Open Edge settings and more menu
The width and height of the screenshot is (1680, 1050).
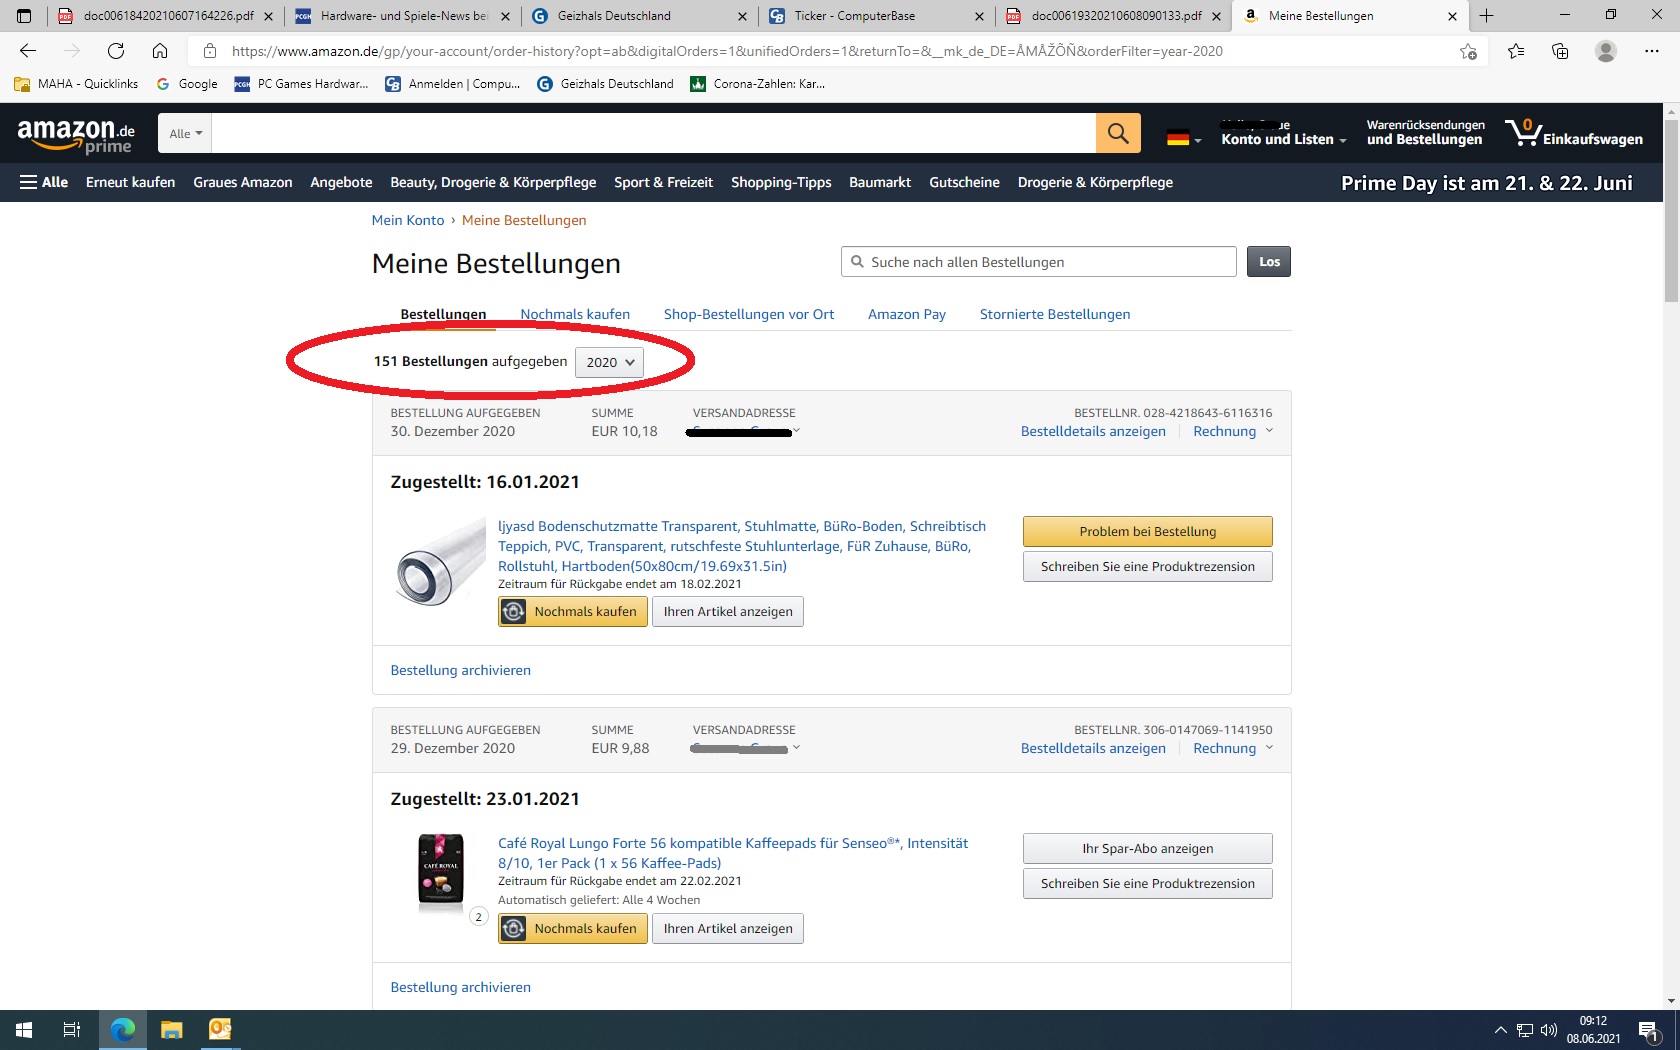pos(1652,51)
